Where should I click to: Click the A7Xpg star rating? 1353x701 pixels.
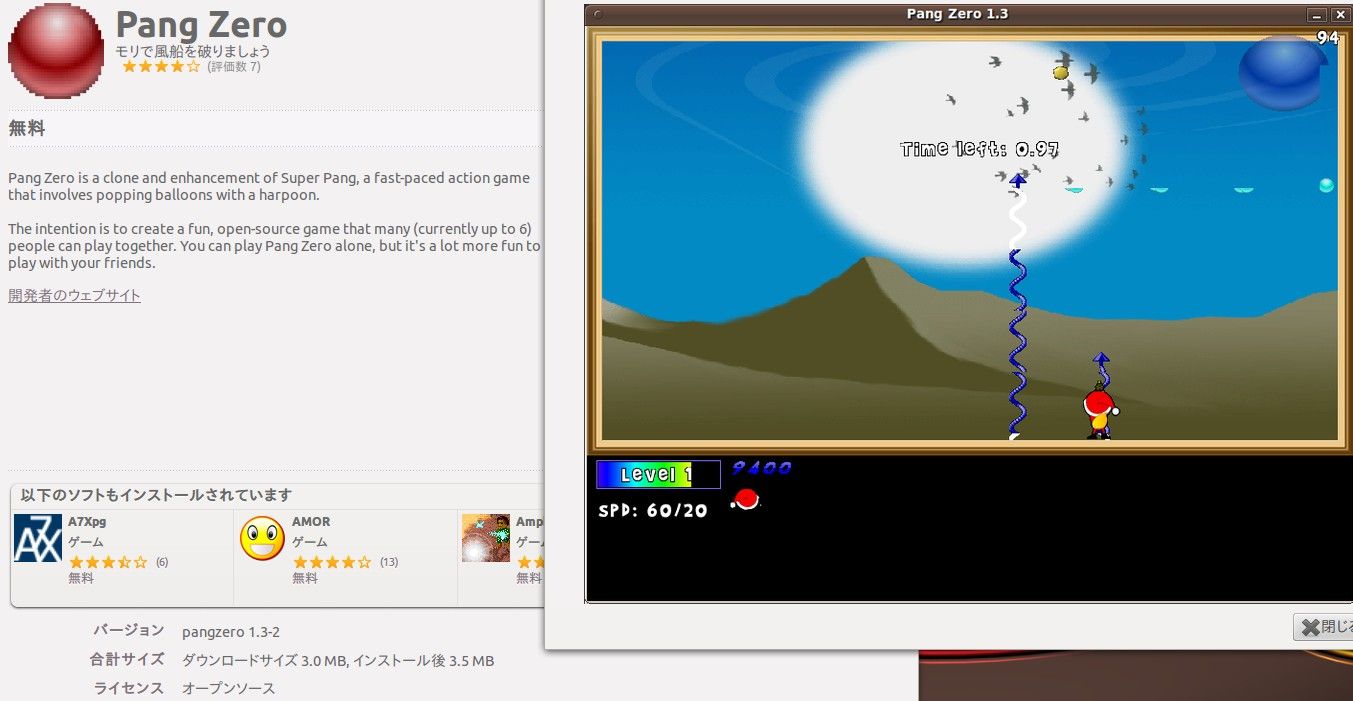click(107, 562)
